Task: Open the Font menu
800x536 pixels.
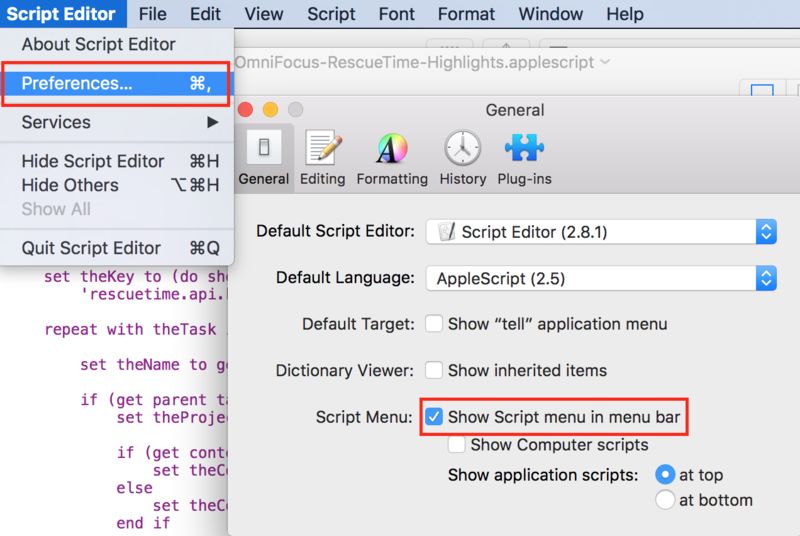Action: 396,14
